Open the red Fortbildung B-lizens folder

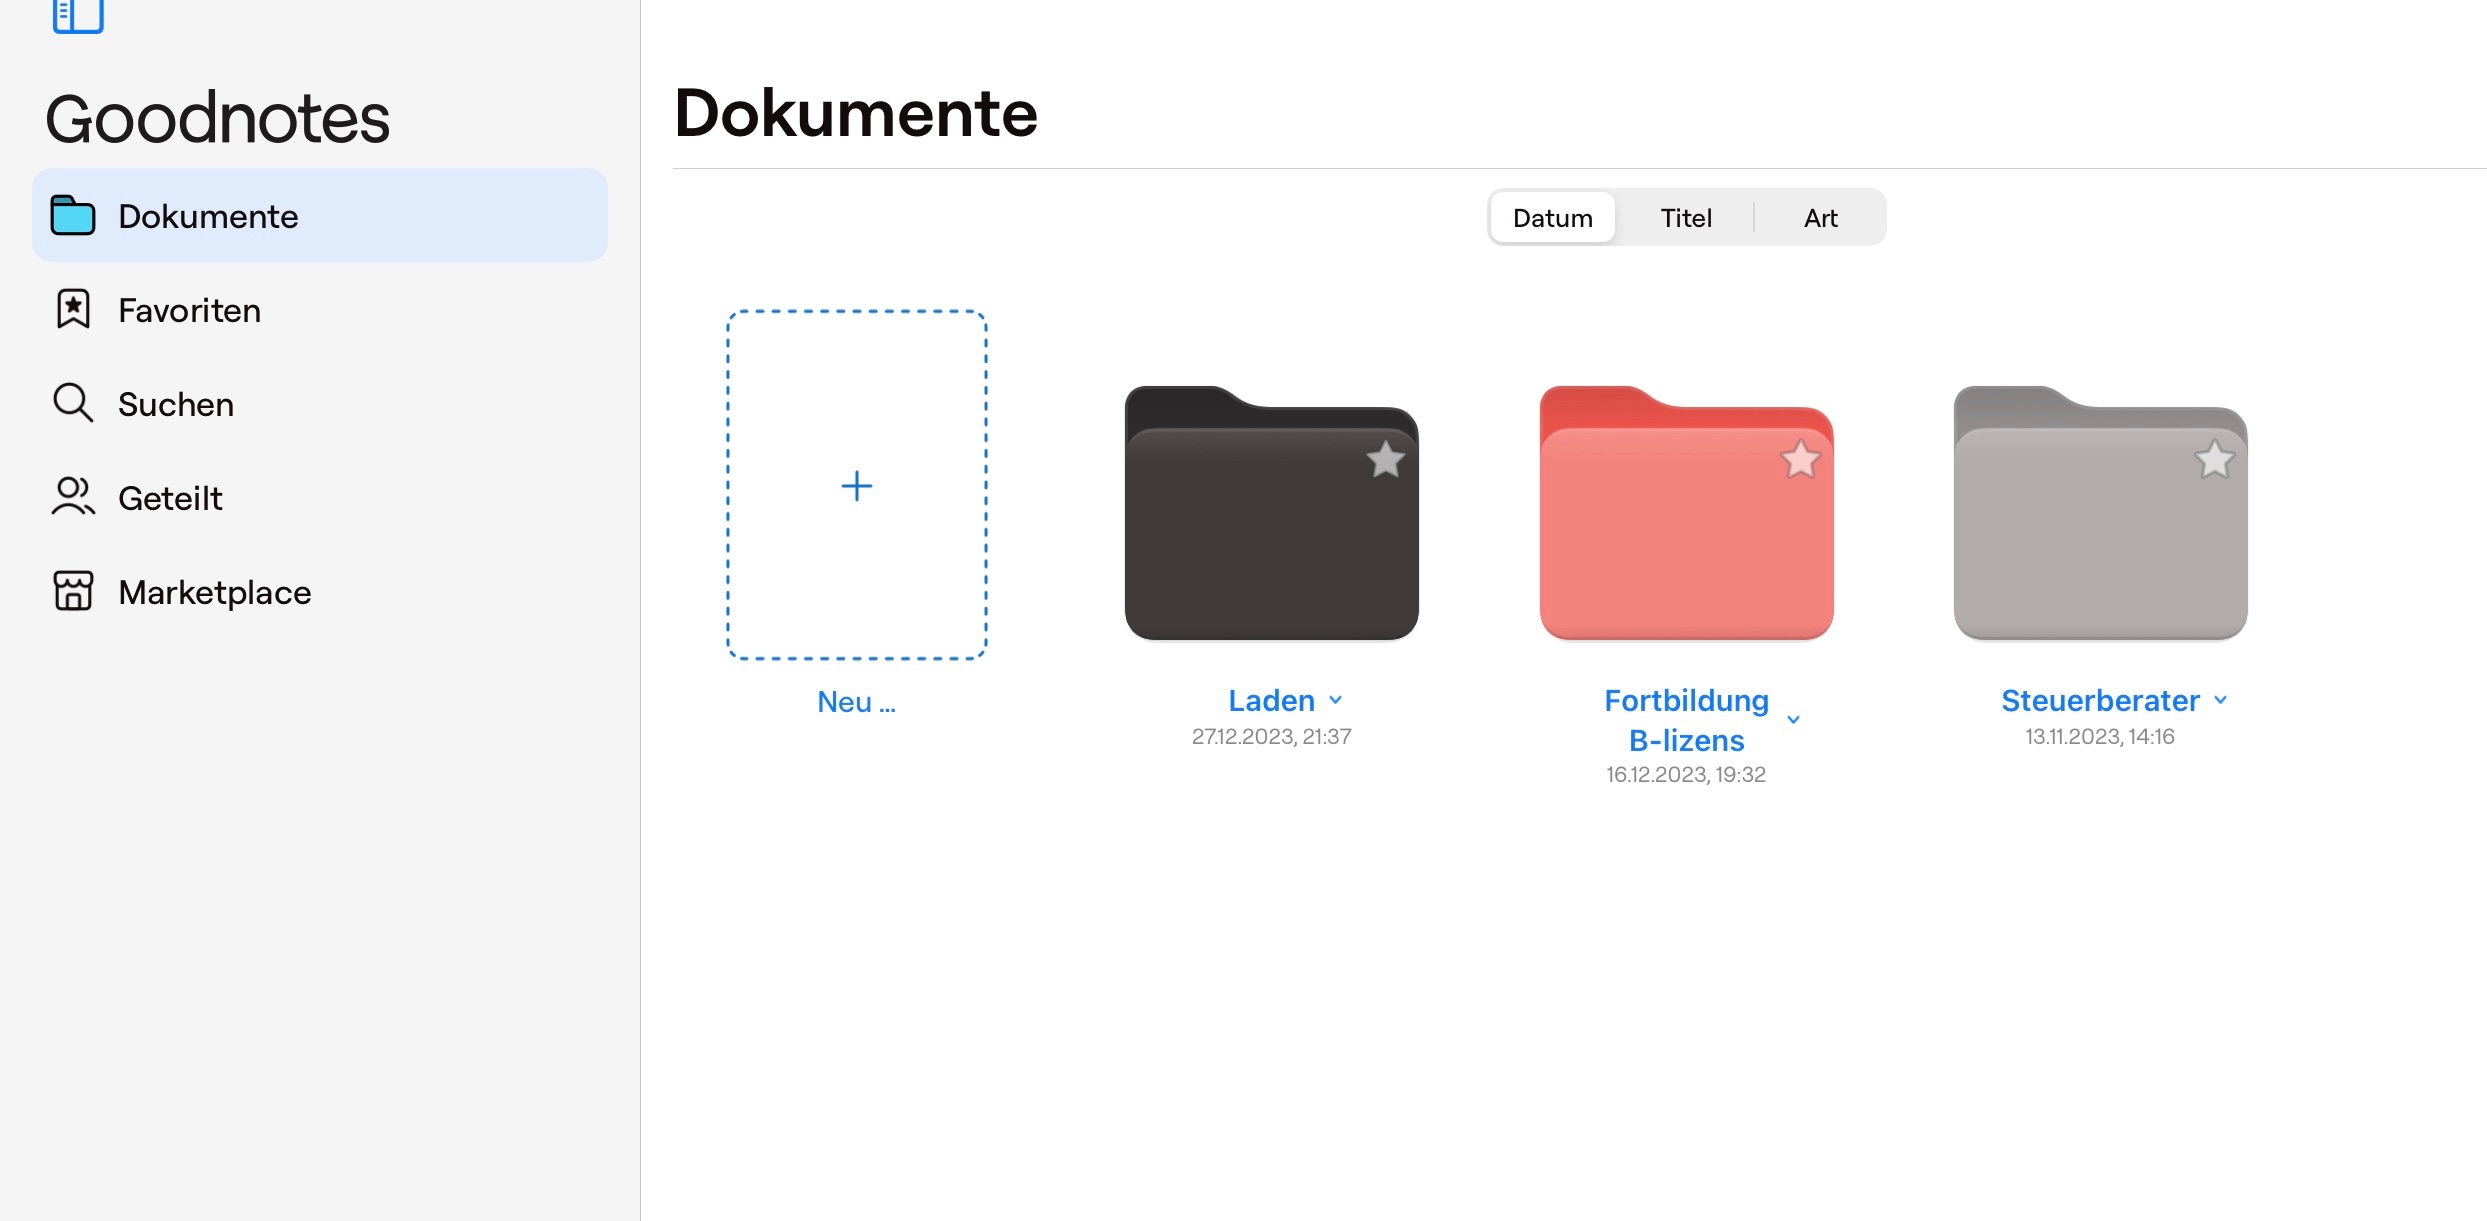(x=1686, y=540)
